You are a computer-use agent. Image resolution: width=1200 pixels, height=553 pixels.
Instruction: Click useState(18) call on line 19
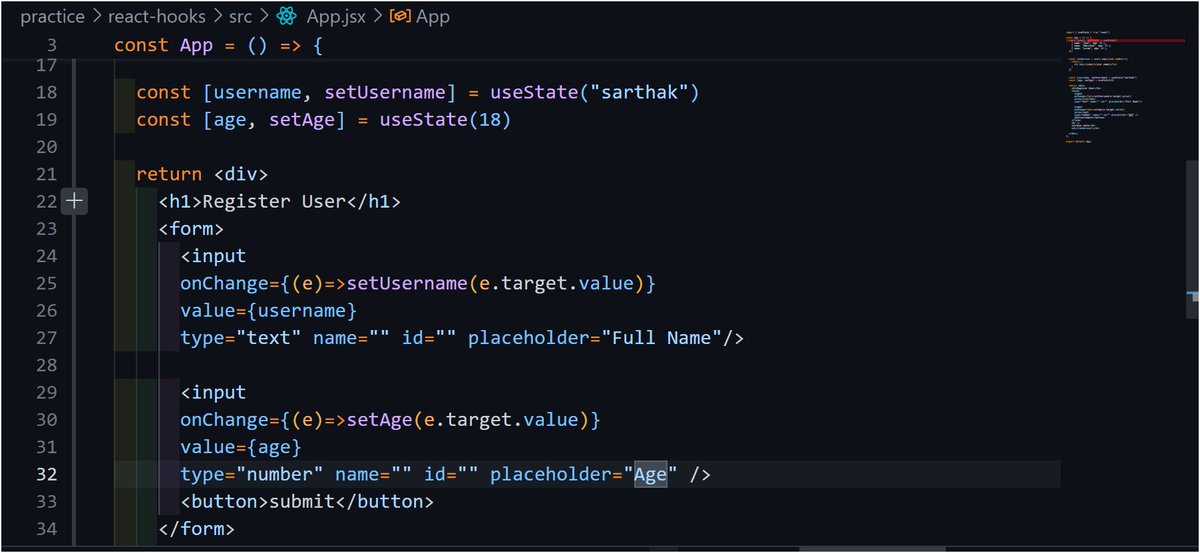[x=445, y=119]
